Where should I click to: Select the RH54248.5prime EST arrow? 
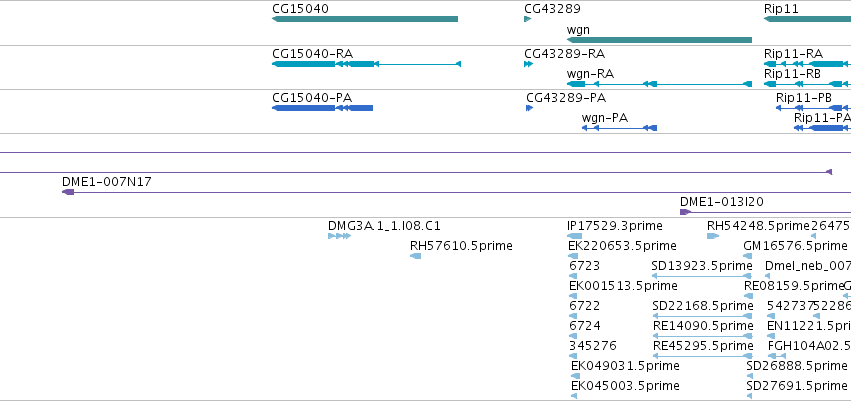tap(713, 236)
